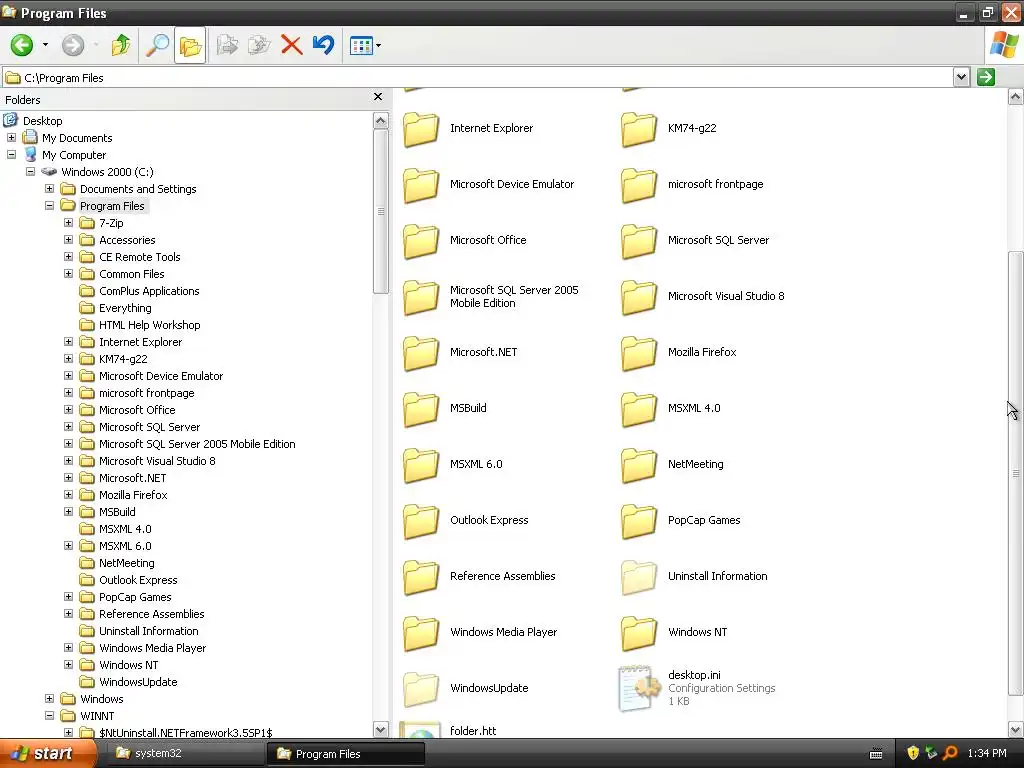Select the Microsoft Visual Studio 8 folder
The image size is (1024, 768).
click(639, 297)
